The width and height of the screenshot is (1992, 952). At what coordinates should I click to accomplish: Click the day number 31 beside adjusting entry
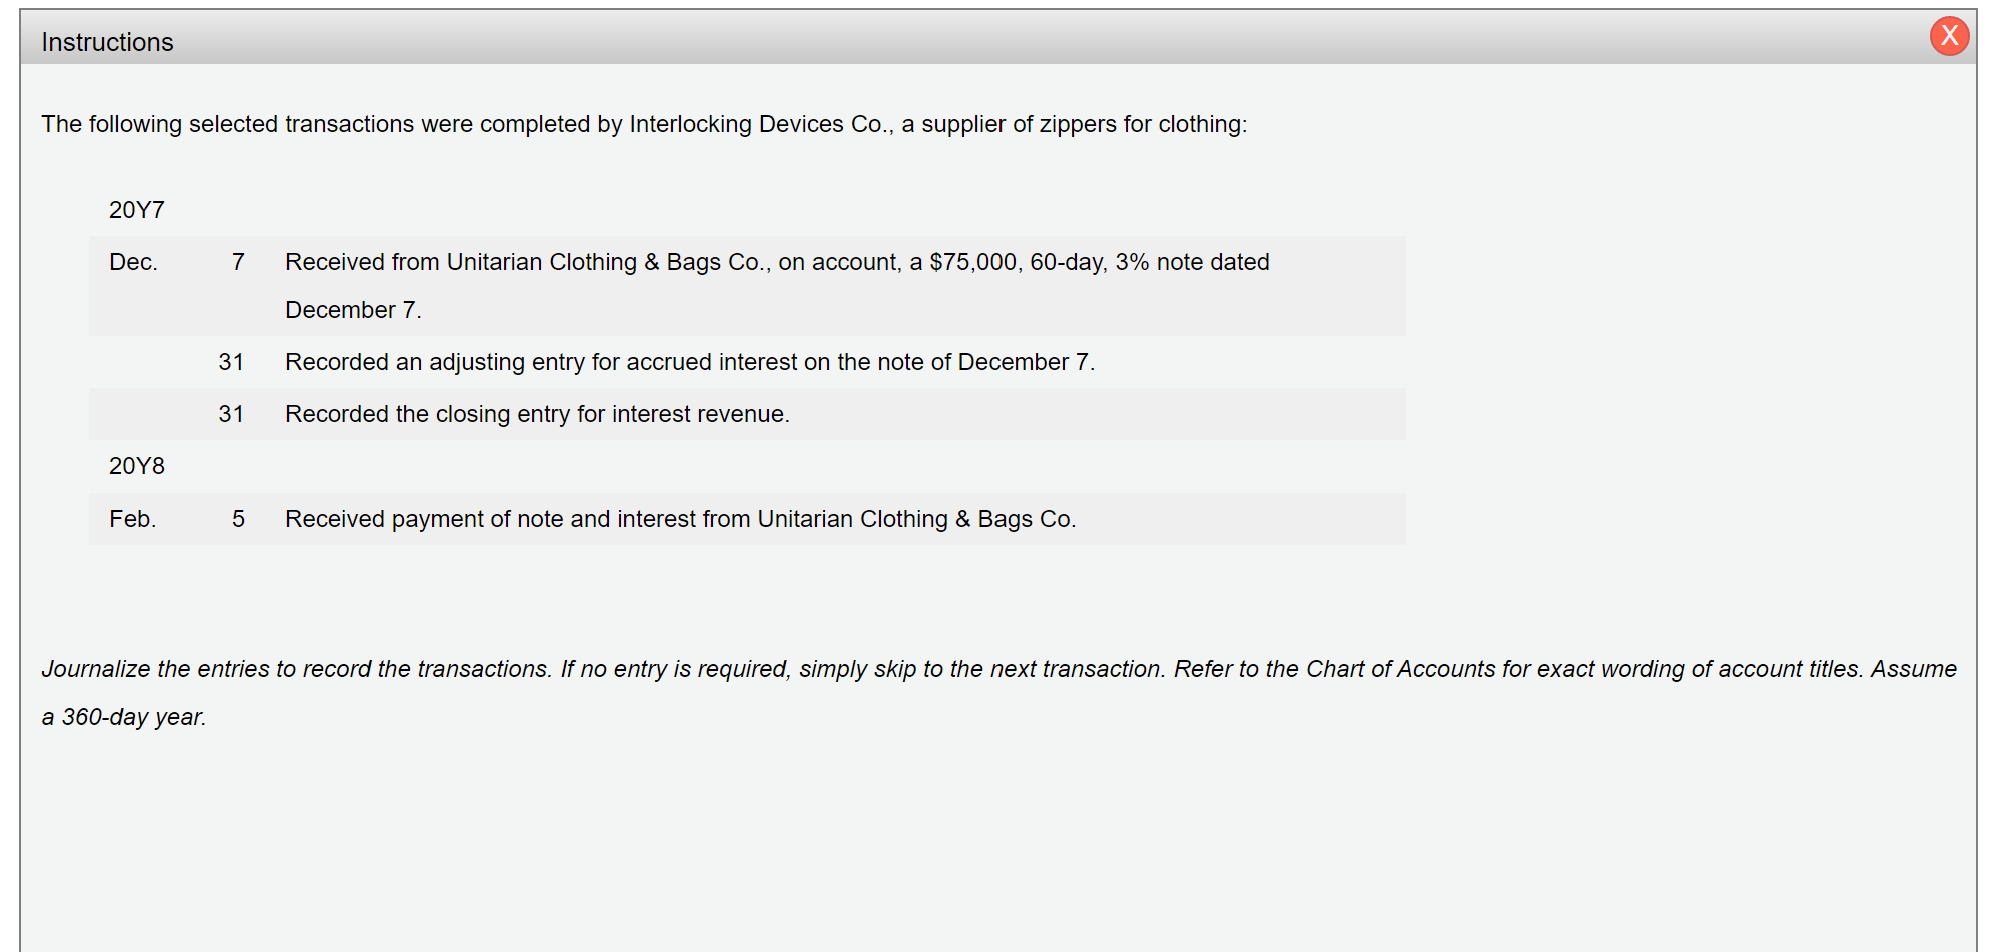click(231, 362)
